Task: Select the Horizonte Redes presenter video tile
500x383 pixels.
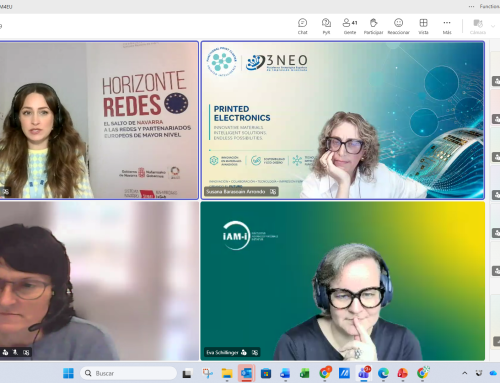Action: (x=99, y=120)
